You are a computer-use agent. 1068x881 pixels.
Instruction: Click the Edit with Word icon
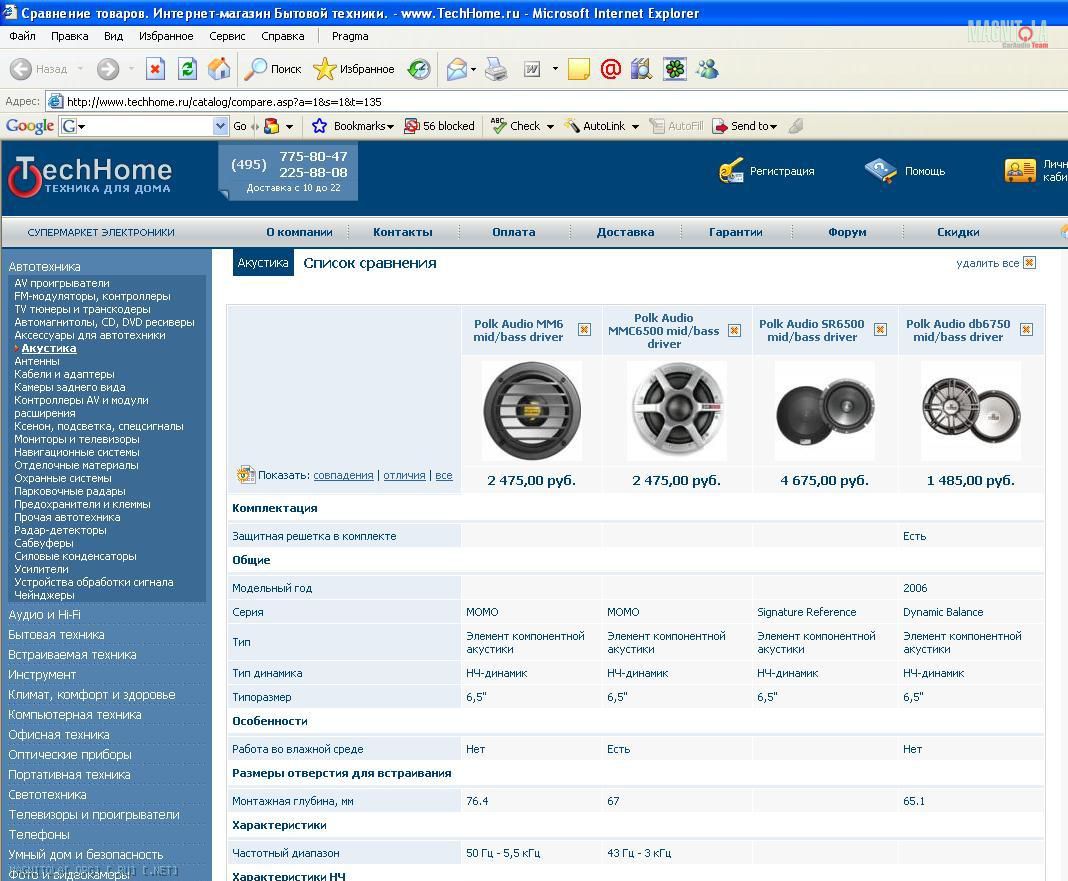(532, 69)
